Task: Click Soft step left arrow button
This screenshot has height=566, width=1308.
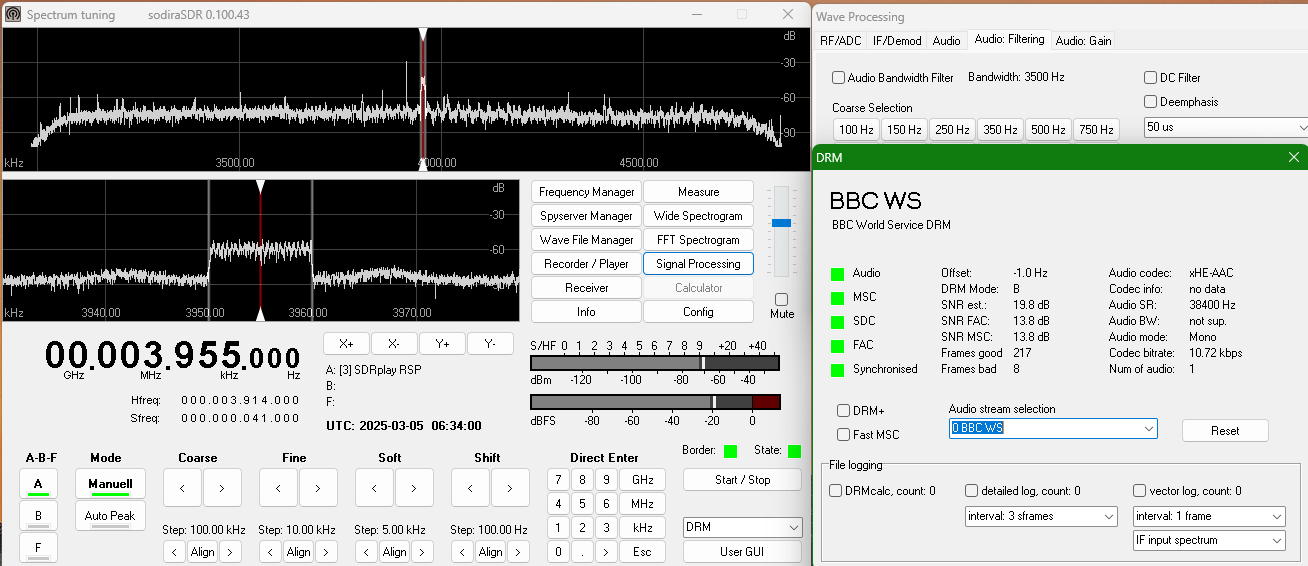Action: pyautogui.click(x=374, y=488)
